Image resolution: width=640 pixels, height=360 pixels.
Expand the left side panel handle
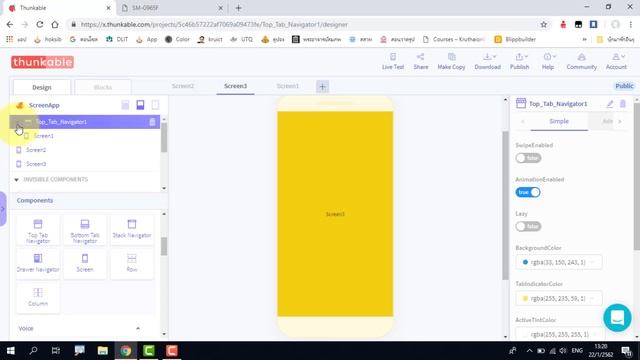click(x=3, y=209)
